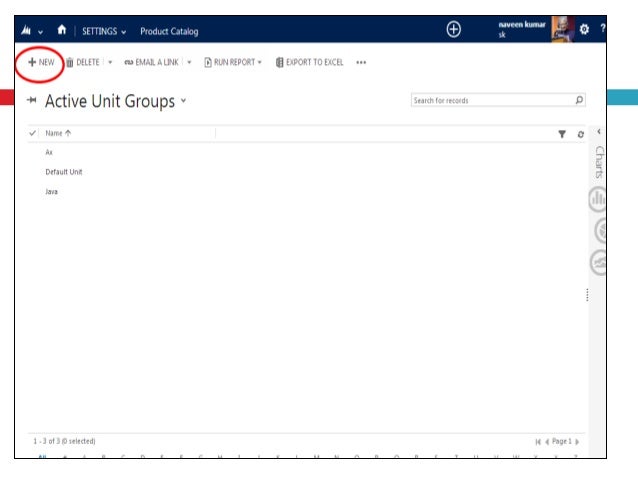Viewport: 638px width, 479px height.
Task: Expand the Charts pane arrow
Action: click(x=599, y=131)
